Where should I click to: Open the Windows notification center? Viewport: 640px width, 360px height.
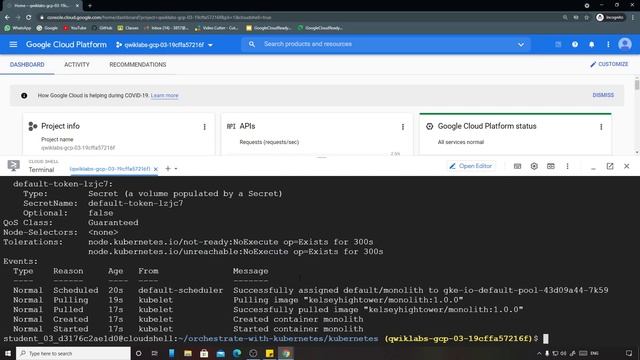click(x=629, y=353)
